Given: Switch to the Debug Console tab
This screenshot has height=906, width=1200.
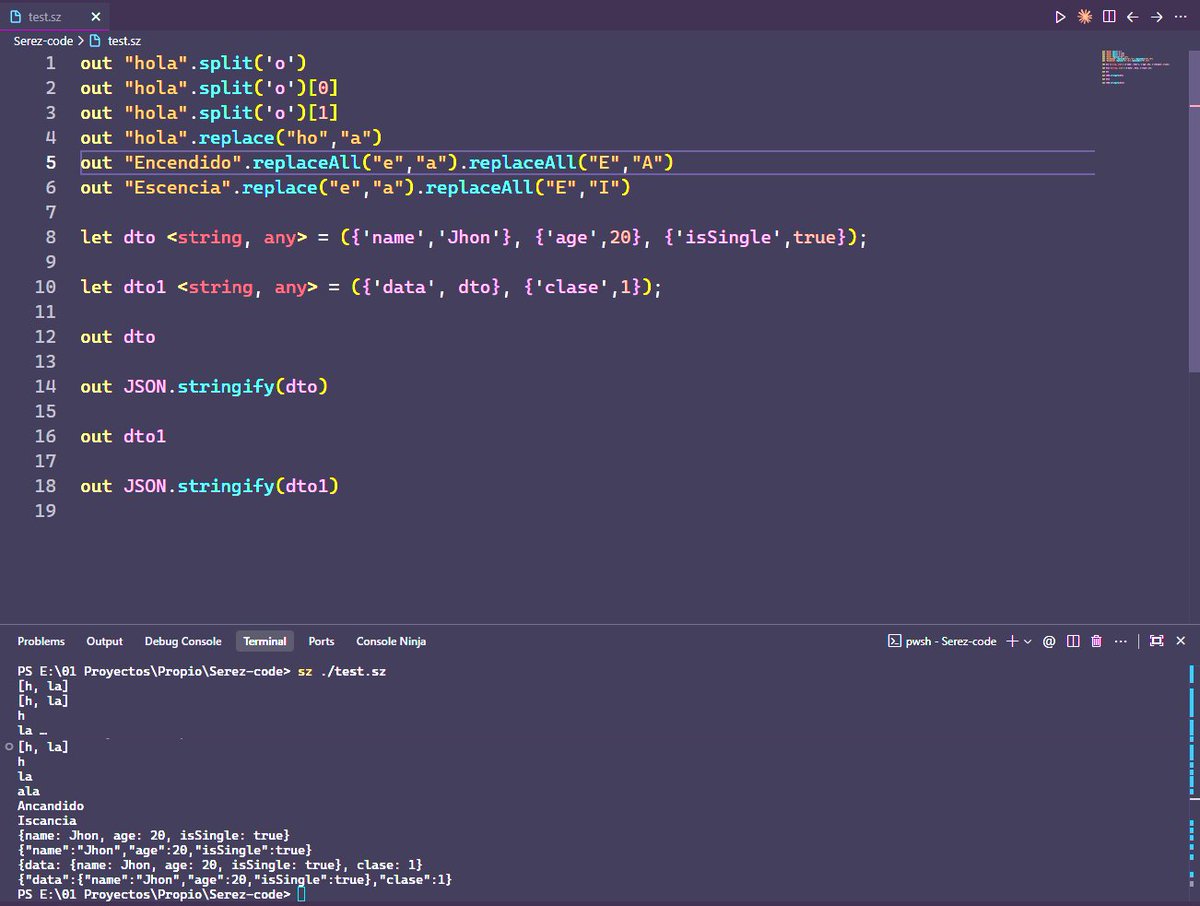Looking at the screenshot, I should (x=183, y=641).
